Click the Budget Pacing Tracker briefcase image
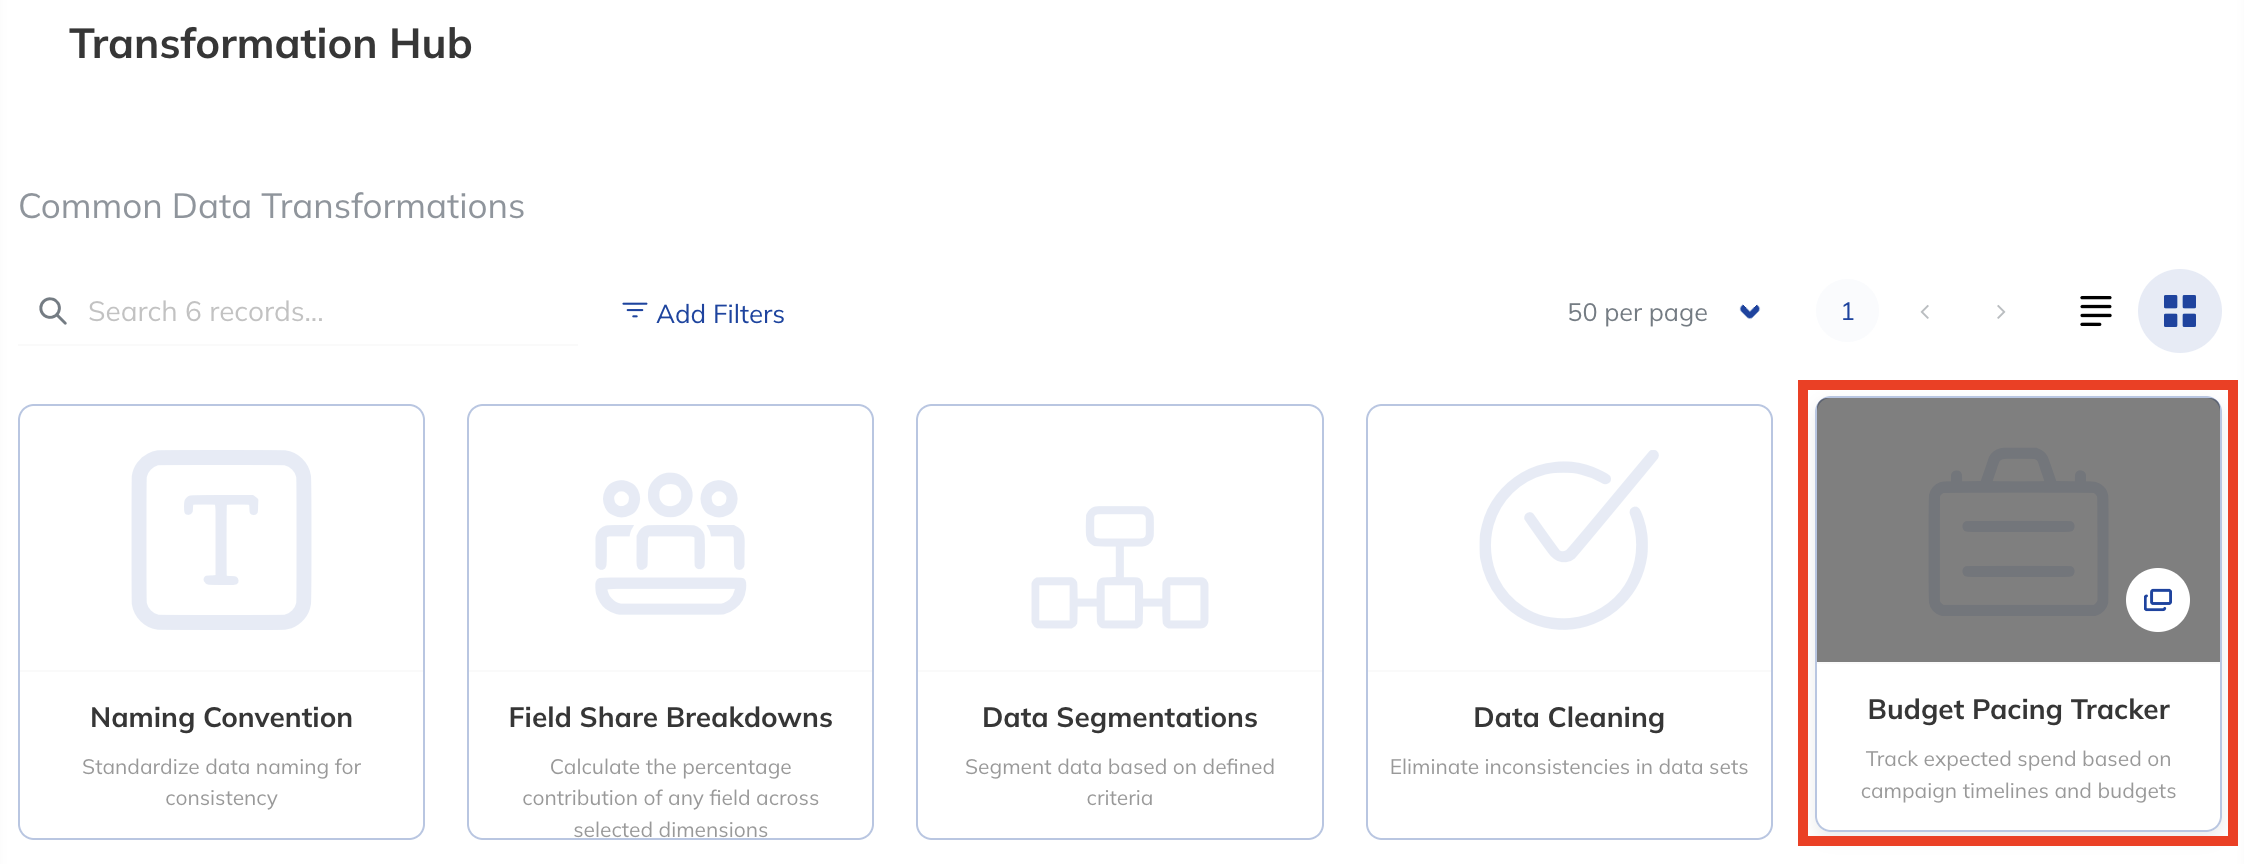Screen dimensions: 2244x864 [x=2018, y=530]
